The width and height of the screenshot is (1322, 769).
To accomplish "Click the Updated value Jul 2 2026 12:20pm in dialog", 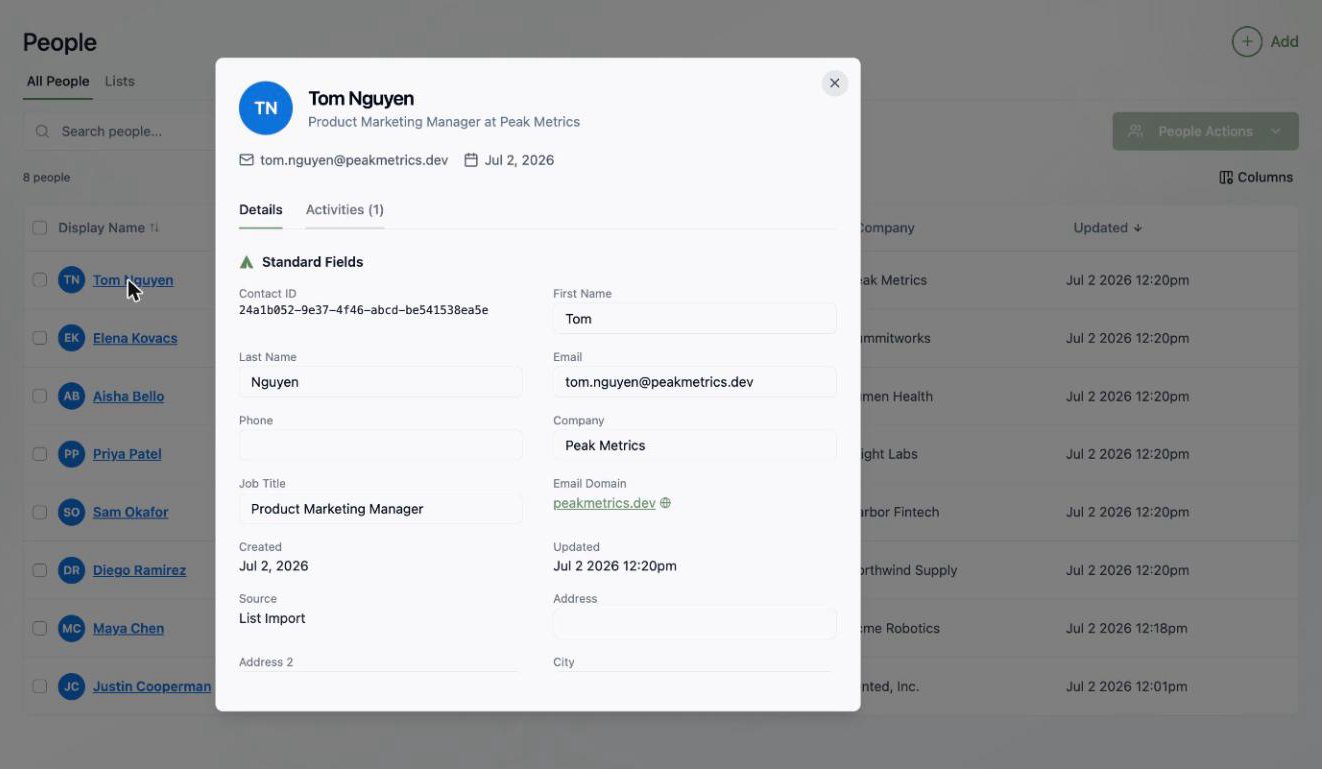I will (615, 566).
